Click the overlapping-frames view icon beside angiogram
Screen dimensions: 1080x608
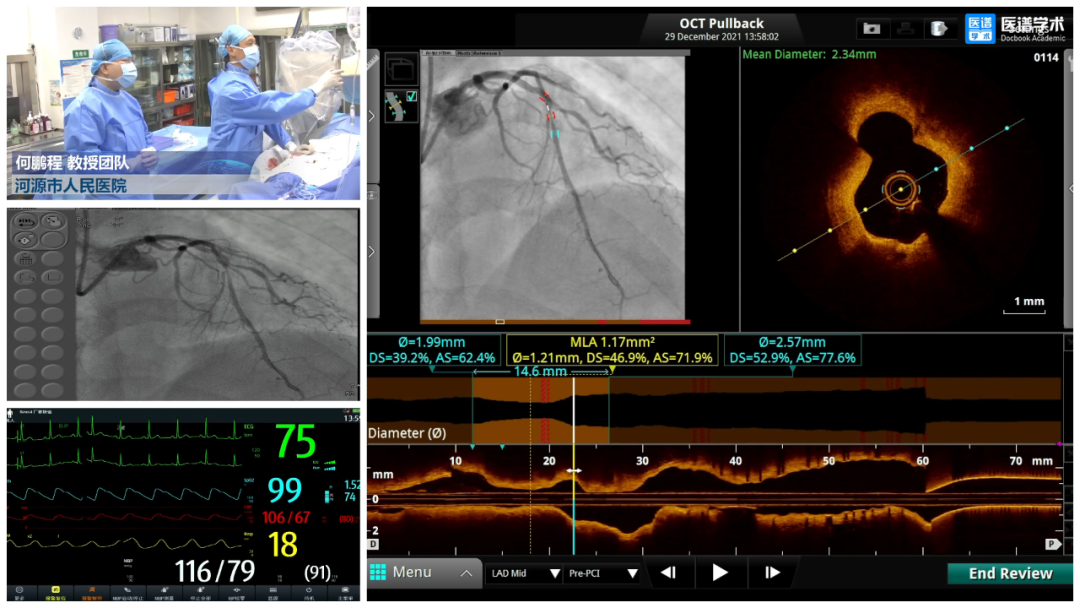pyautogui.click(x=400, y=70)
